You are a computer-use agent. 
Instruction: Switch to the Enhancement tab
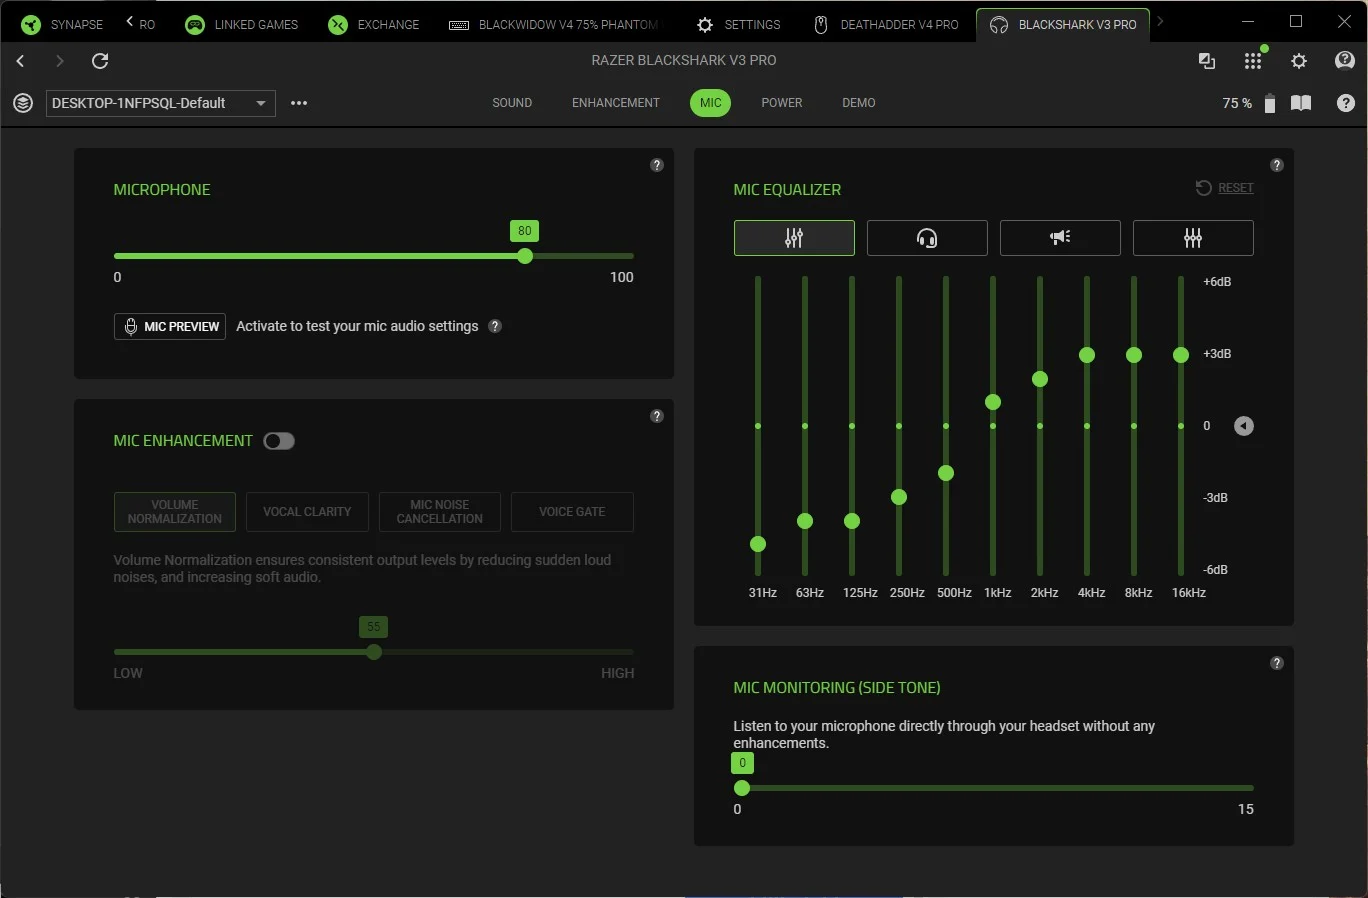click(x=615, y=103)
